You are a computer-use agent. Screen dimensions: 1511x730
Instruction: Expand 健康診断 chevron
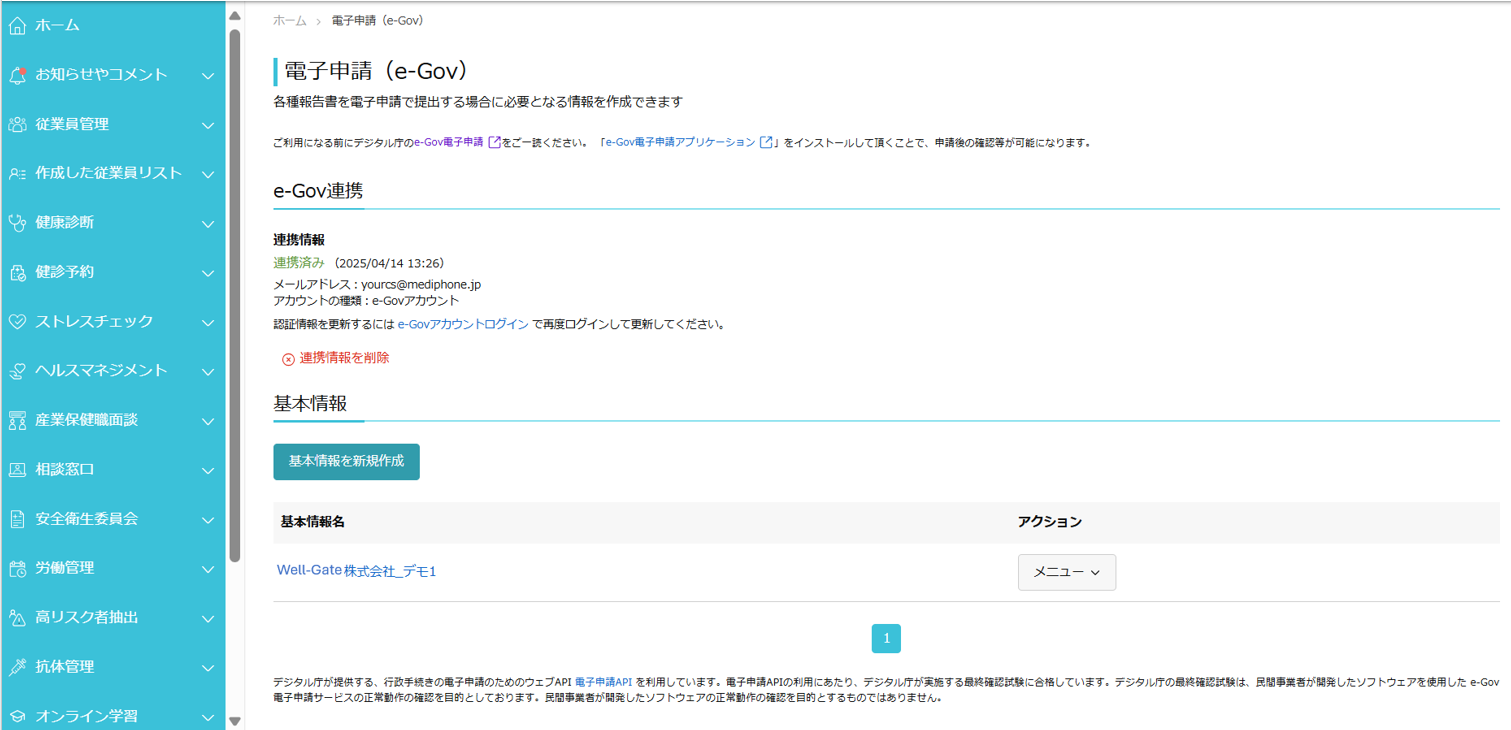(x=208, y=224)
